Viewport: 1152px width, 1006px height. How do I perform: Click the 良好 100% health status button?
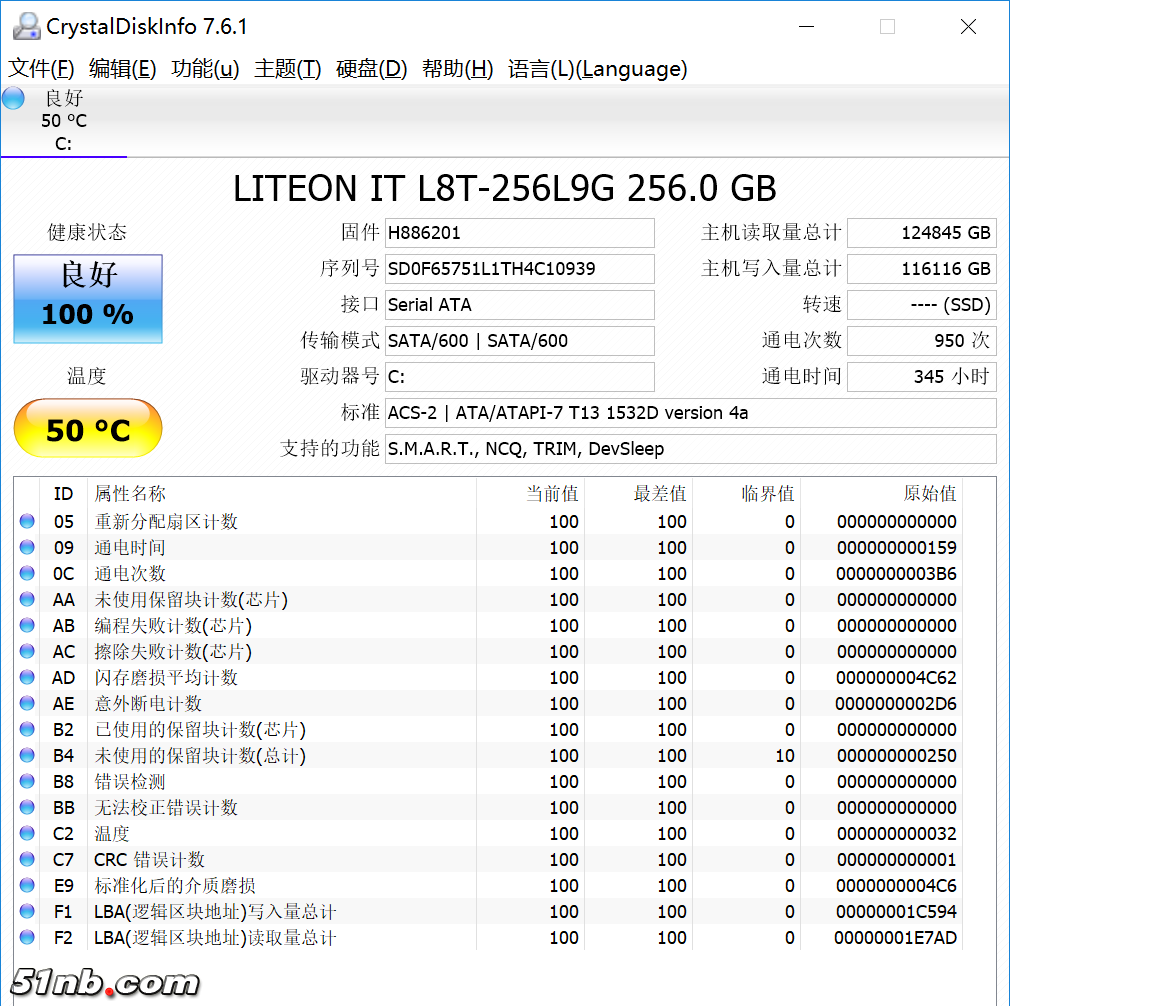(x=88, y=298)
